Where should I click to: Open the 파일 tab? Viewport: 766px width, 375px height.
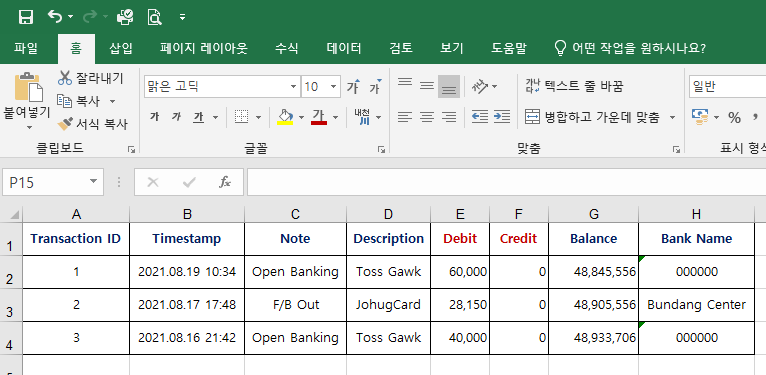click(25, 48)
